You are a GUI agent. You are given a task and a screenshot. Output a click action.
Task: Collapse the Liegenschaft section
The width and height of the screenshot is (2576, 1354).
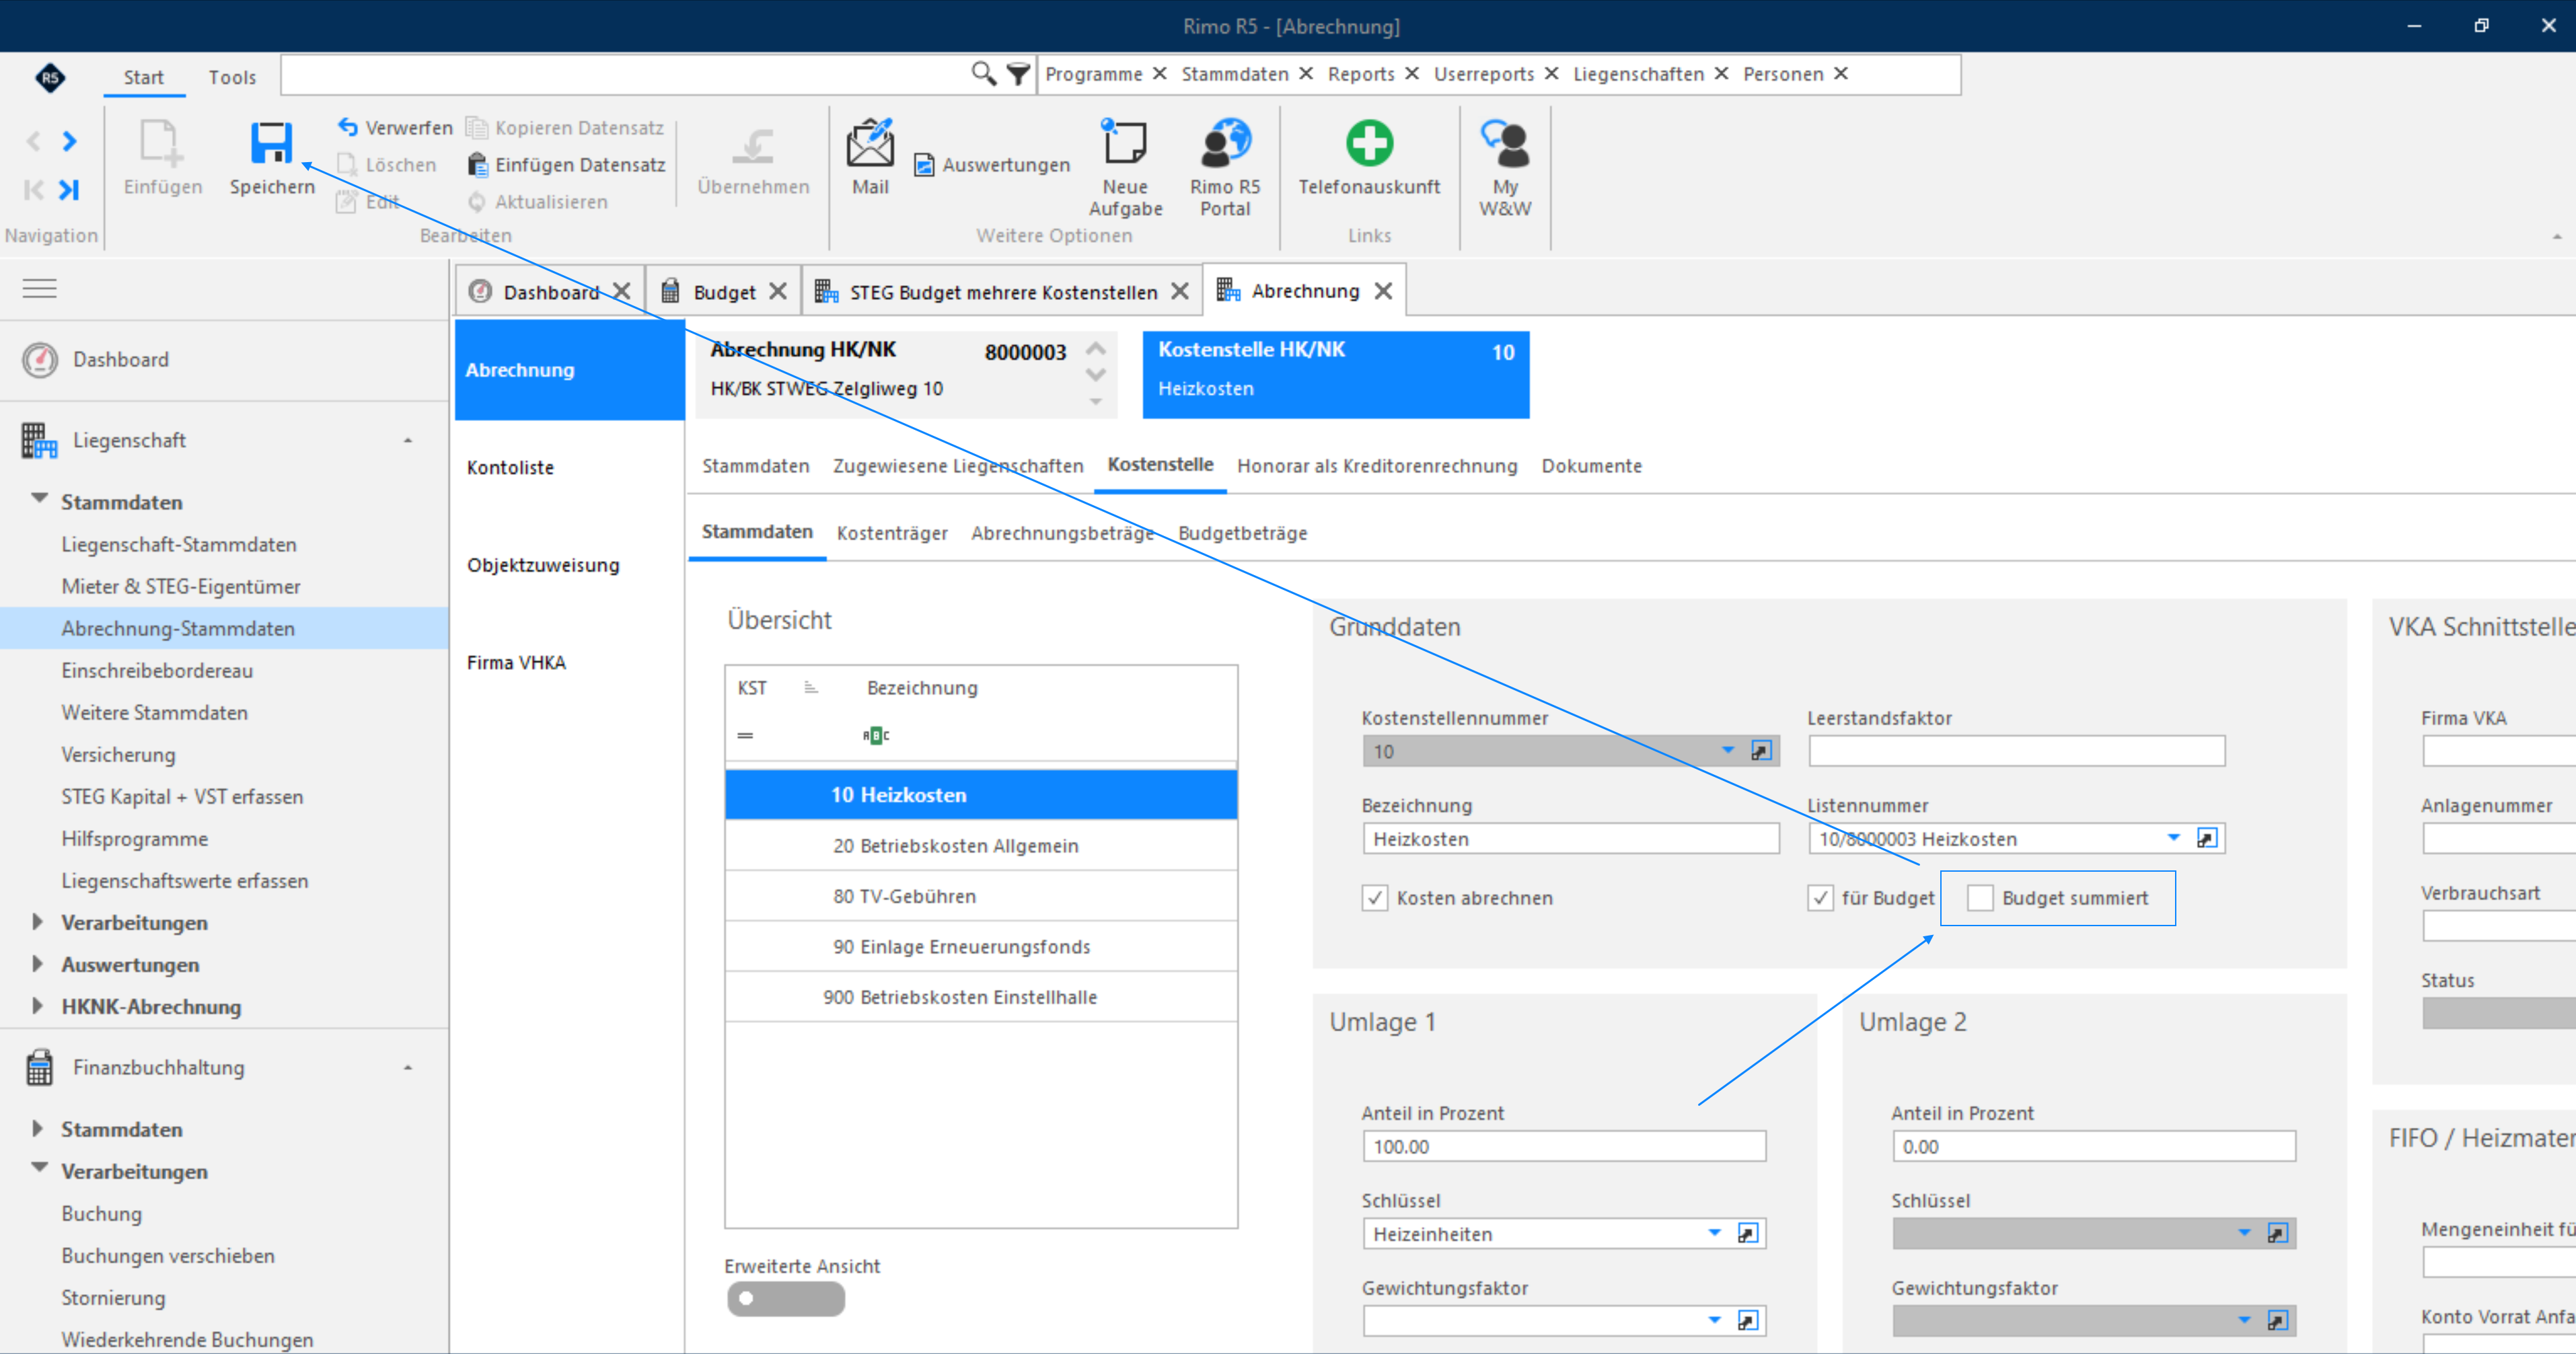tap(408, 440)
